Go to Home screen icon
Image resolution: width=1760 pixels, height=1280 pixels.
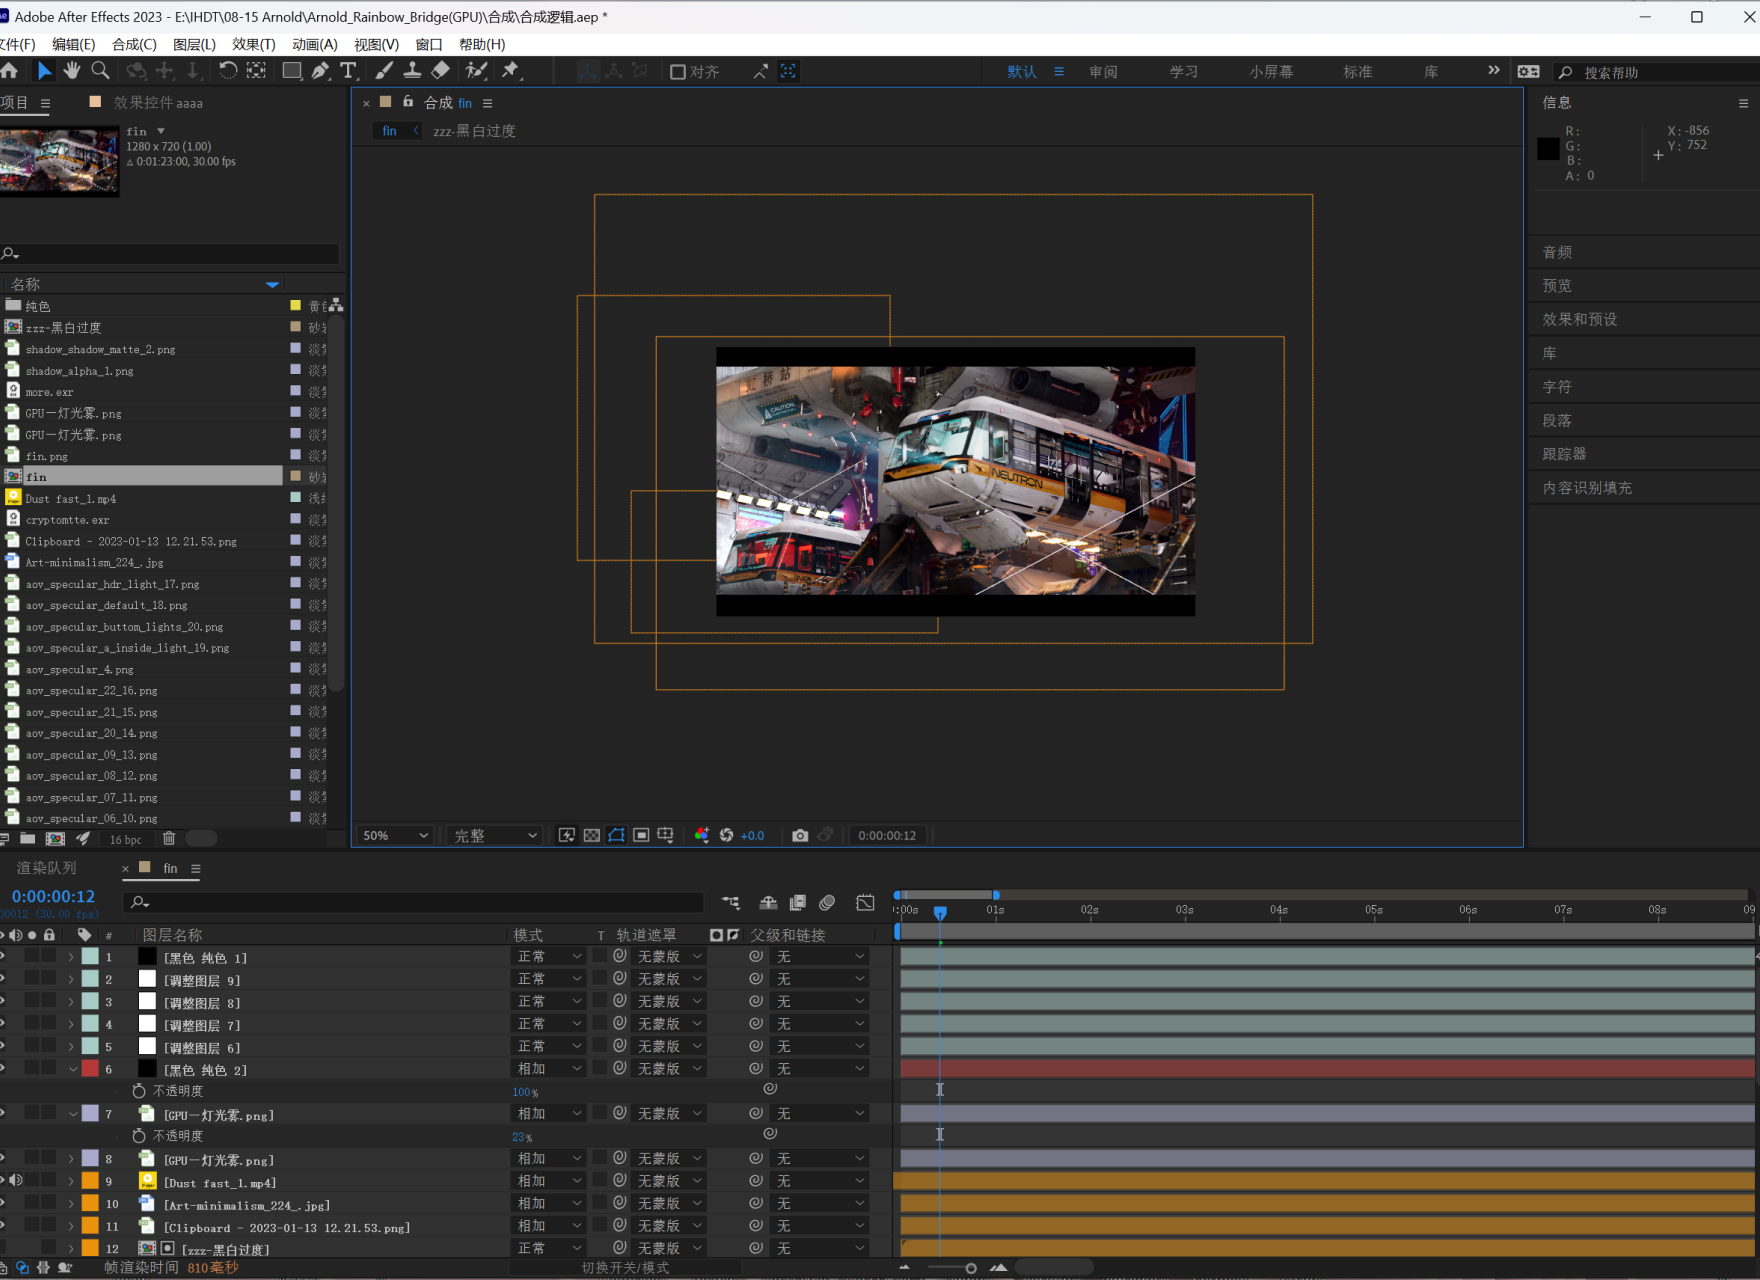[10, 71]
